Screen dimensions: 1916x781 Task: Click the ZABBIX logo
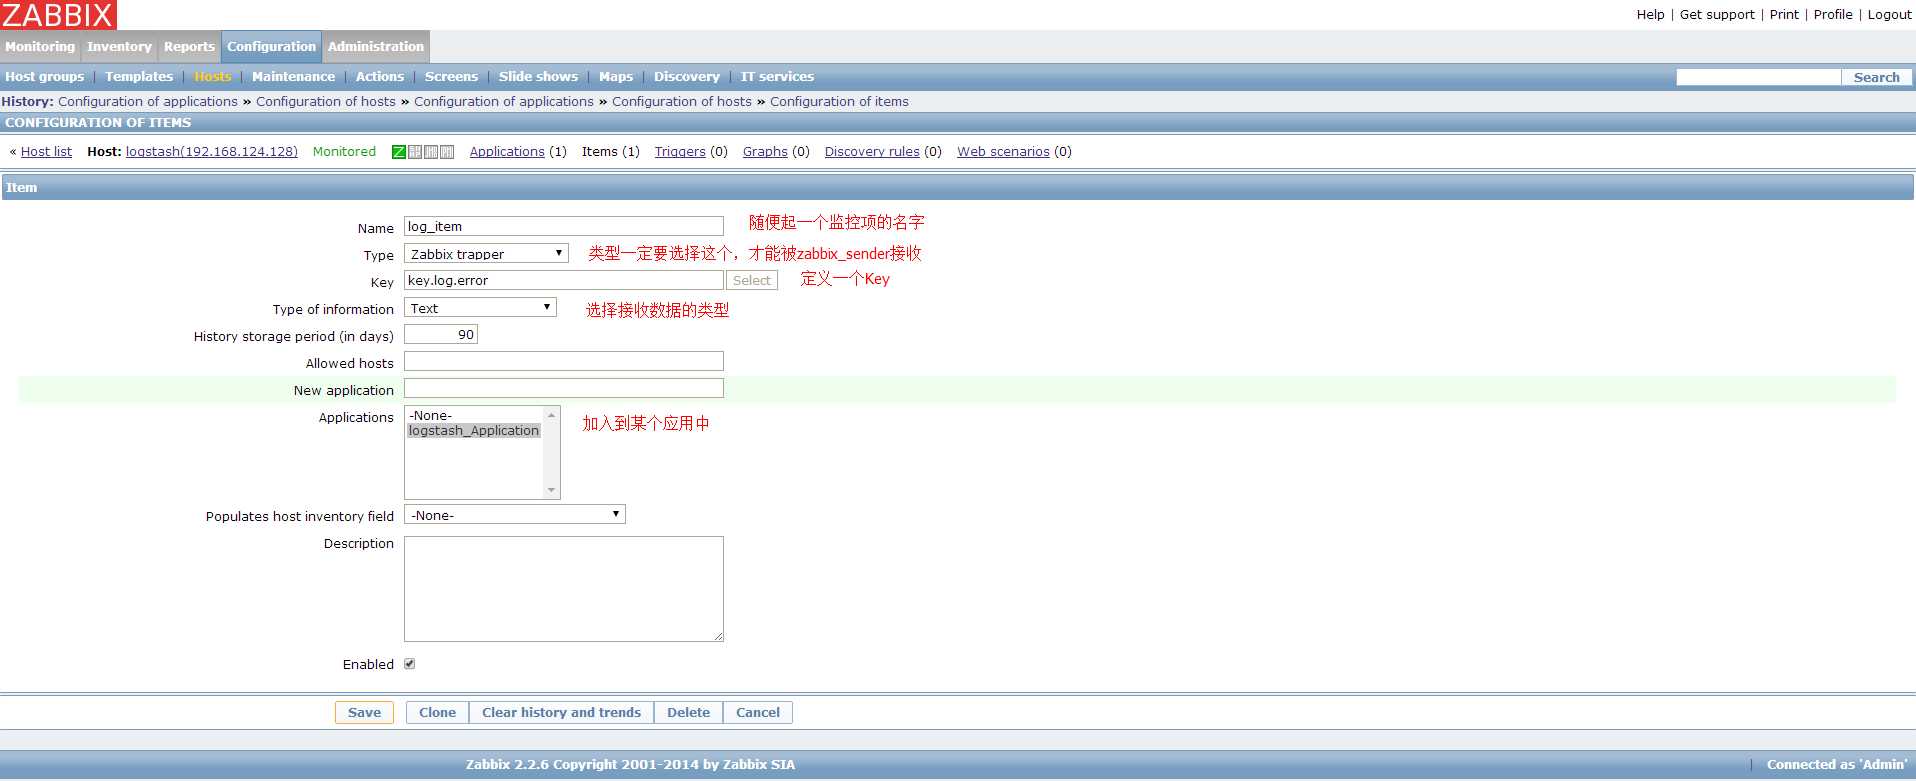(58, 15)
